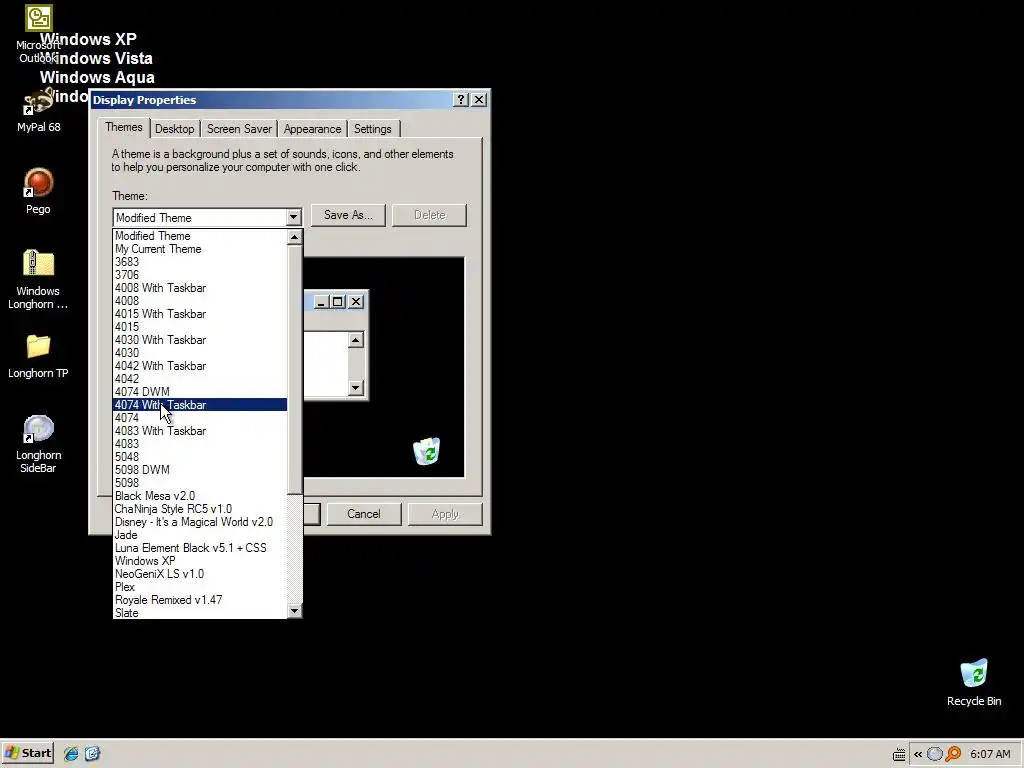The image size is (1024, 768).
Task: Select 4042 With Taskbar theme
Action: tap(200, 366)
